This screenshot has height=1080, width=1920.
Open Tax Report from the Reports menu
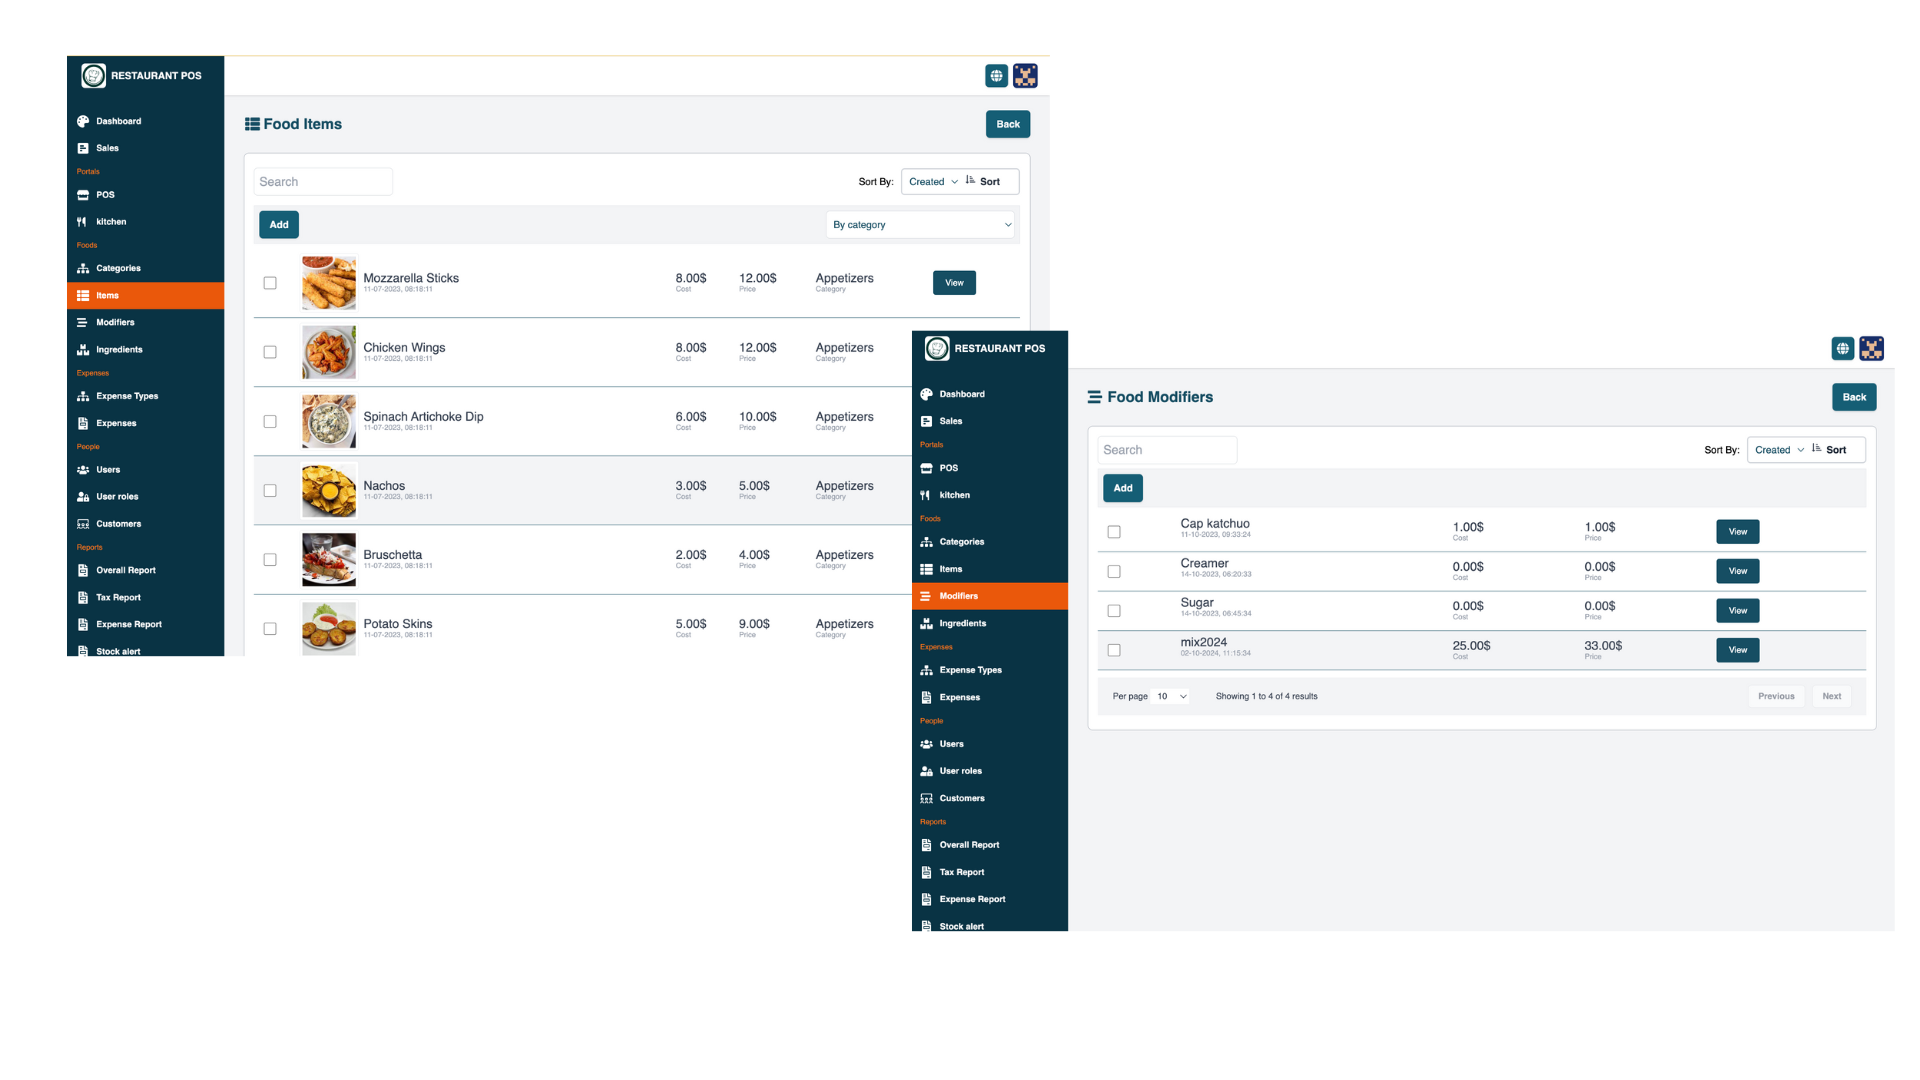pos(116,597)
